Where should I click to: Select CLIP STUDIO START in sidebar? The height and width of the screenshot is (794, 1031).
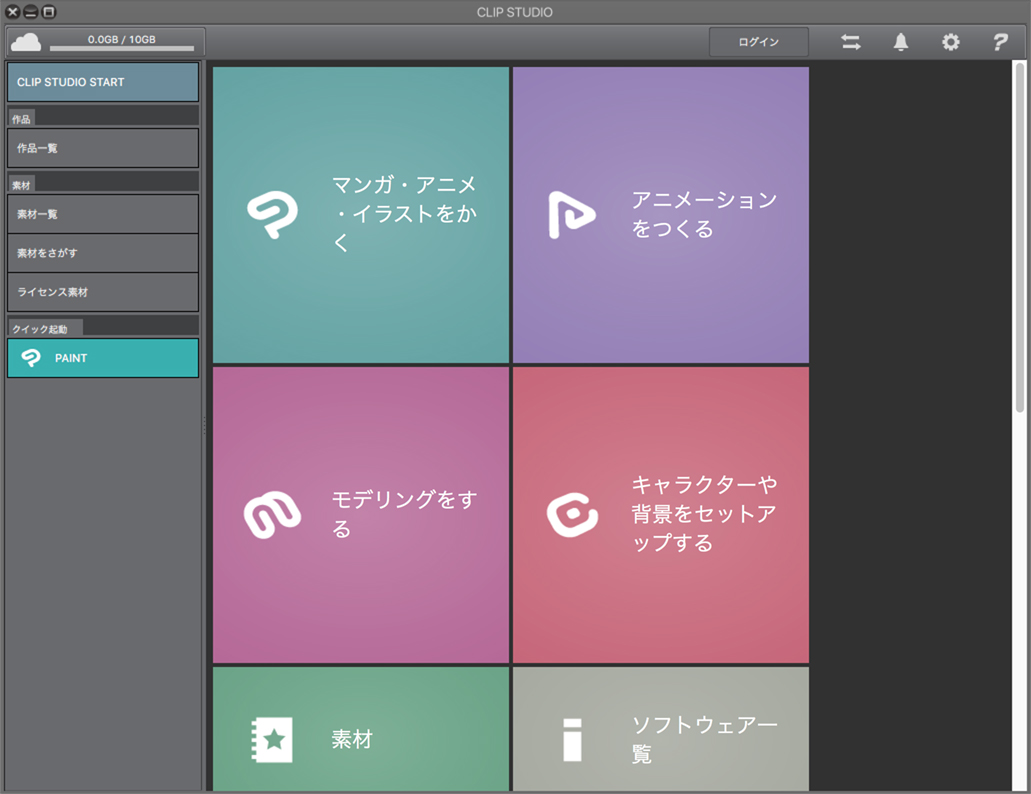coord(103,82)
